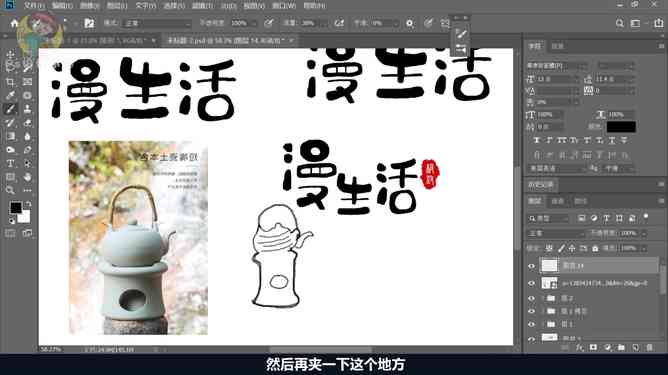Open the brush blend mode dropdown 正常
This screenshot has height=375, width=668.
click(157, 23)
